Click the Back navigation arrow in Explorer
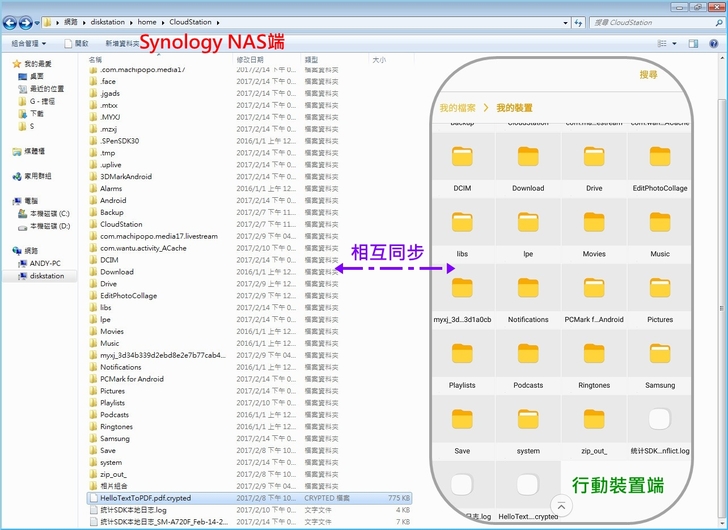The width and height of the screenshot is (728, 530). tap(11, 22)
